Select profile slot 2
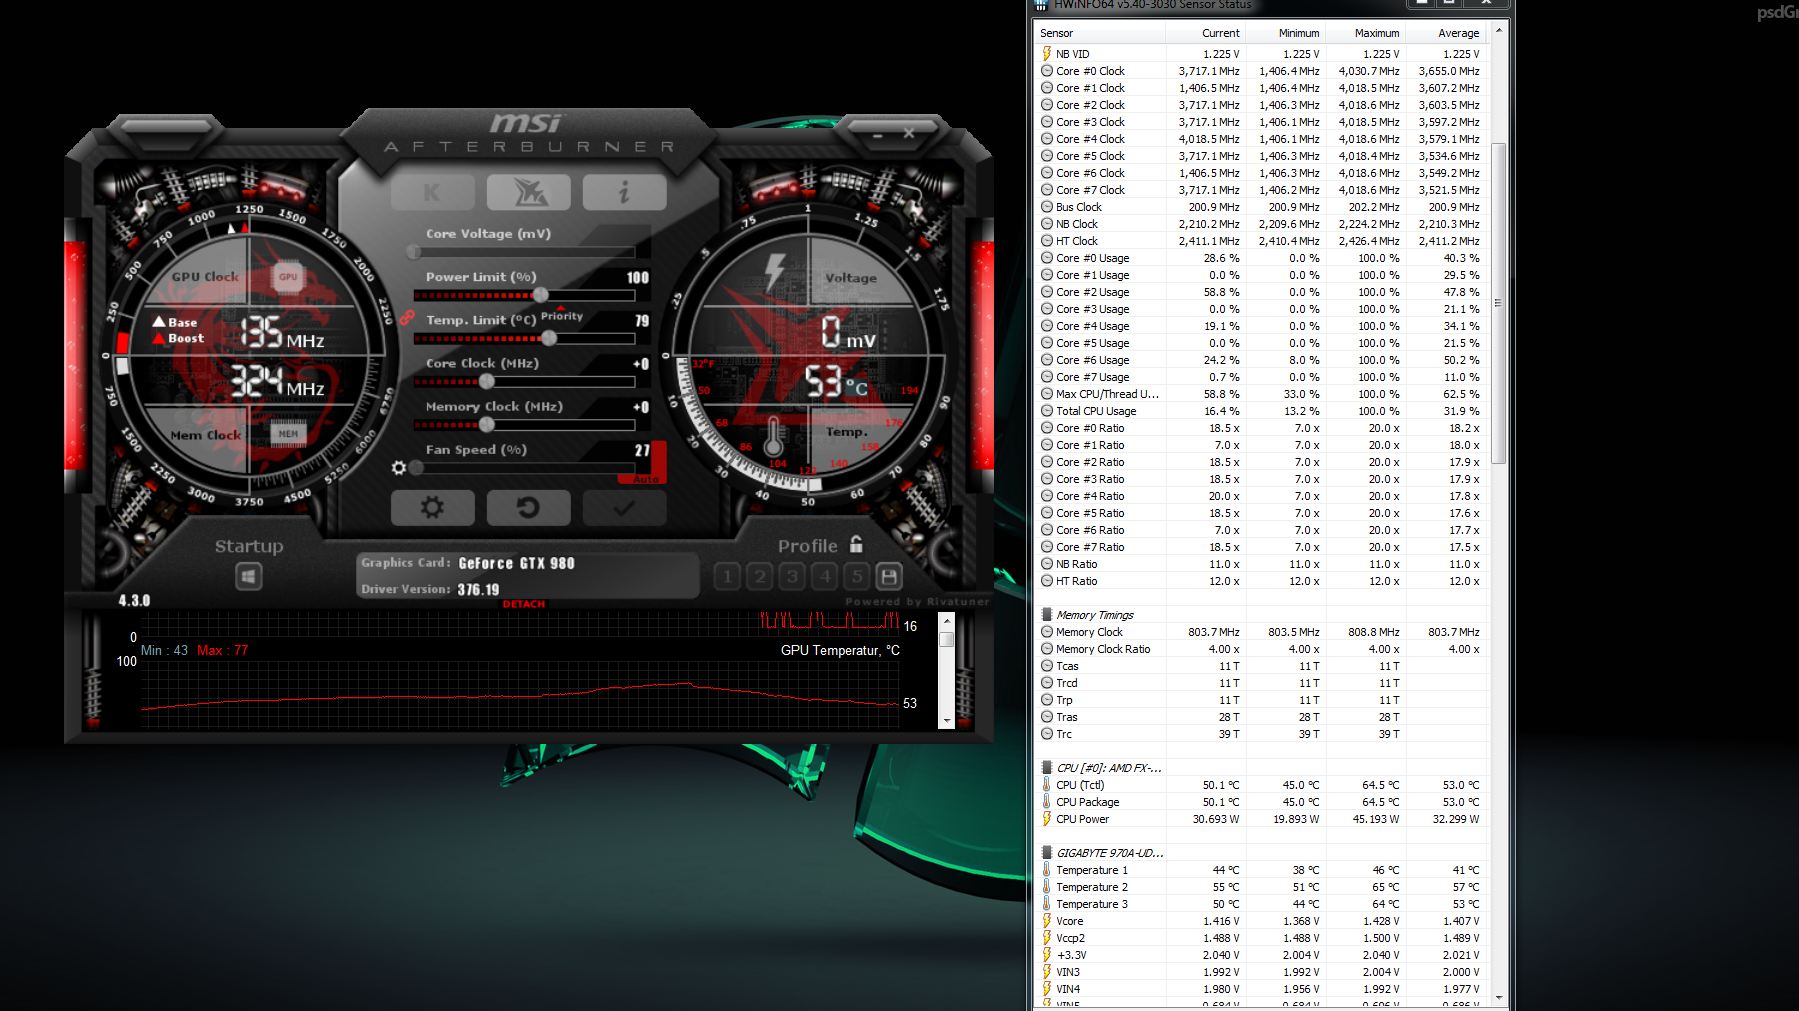 [760, 576]
